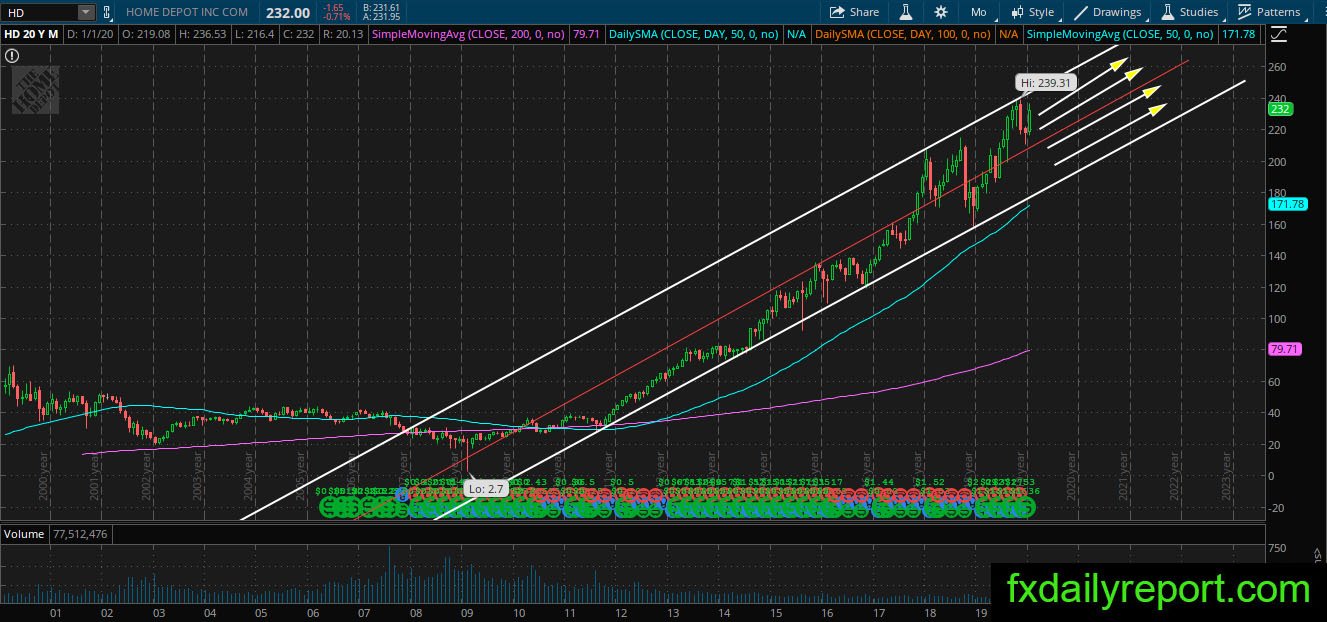Click the 260 price axis label
The image size is (1327, 622).
(1275, 67)
